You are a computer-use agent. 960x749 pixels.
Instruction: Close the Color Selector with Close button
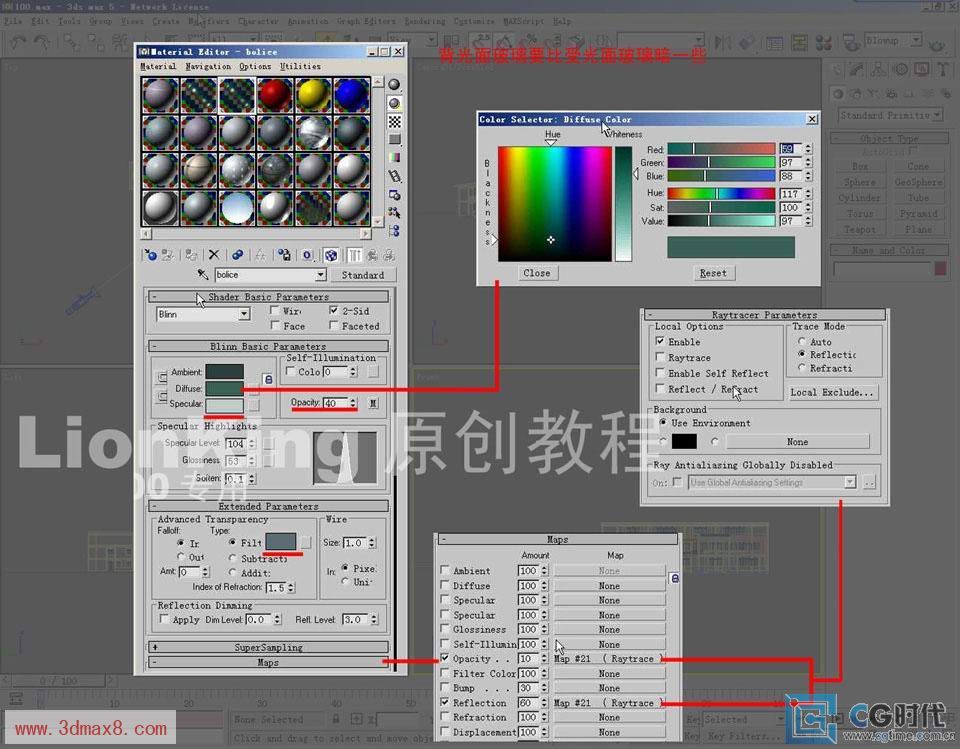(x=537, y=273)
